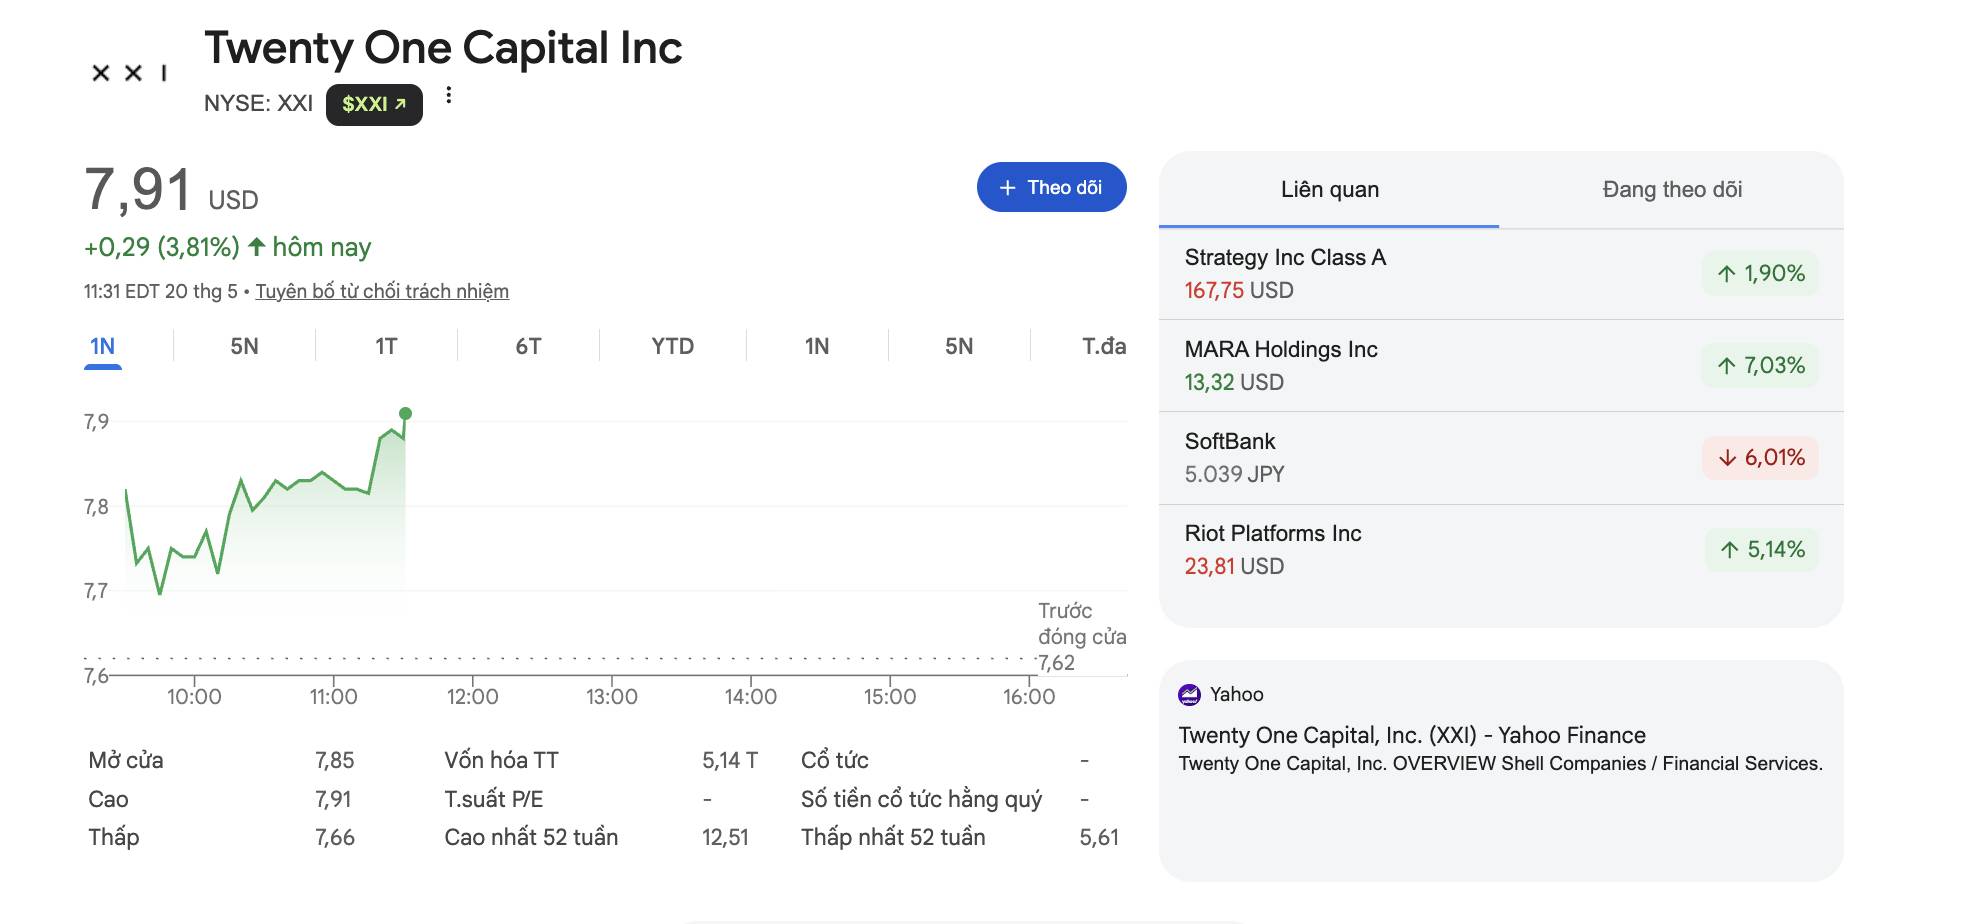Click the Theo dõi follow button
This screenshot has width=1962, height=924.
pyautogui.click(x=1051, y=187)
